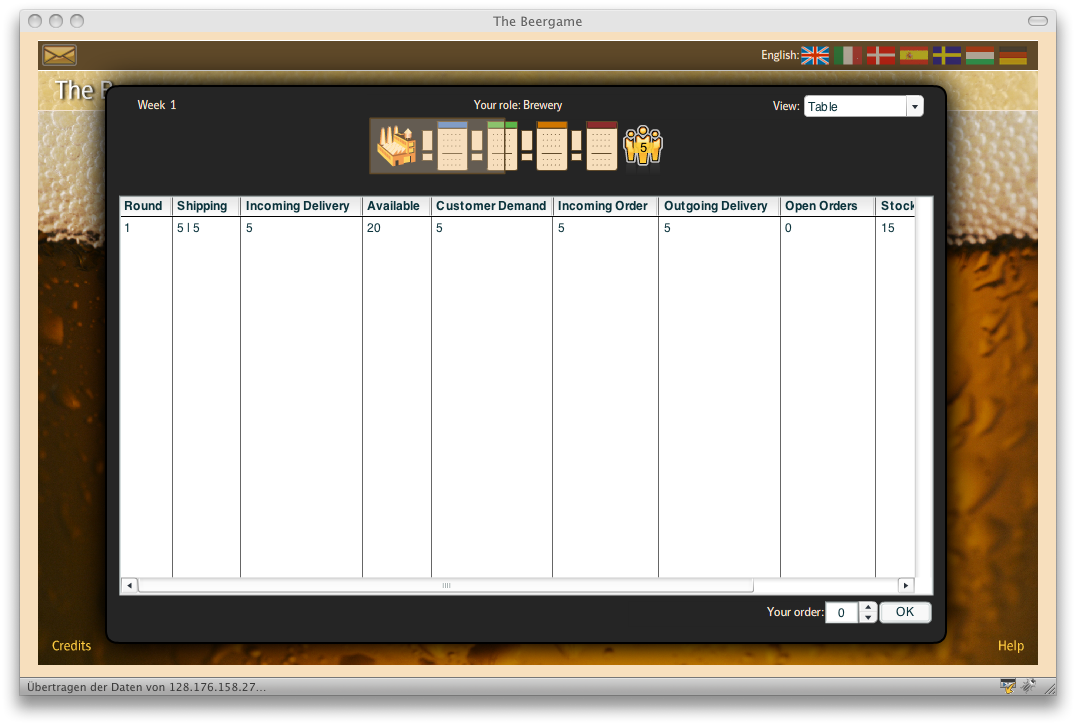The width and height of the screenshot is (1076, 725).
Task: Click the Available column header
Action: click(x=396, y=206)
